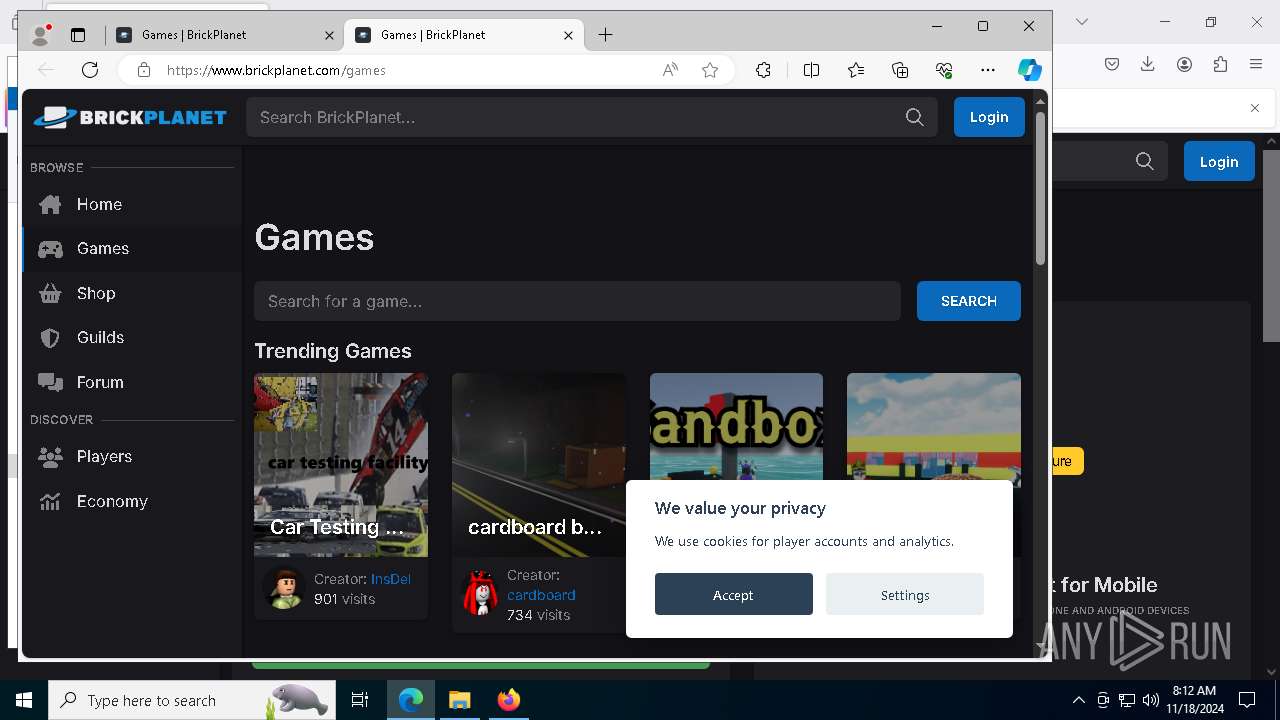Accept the cookie privacy notice
1280x720 pixels.
pos(734,594)
